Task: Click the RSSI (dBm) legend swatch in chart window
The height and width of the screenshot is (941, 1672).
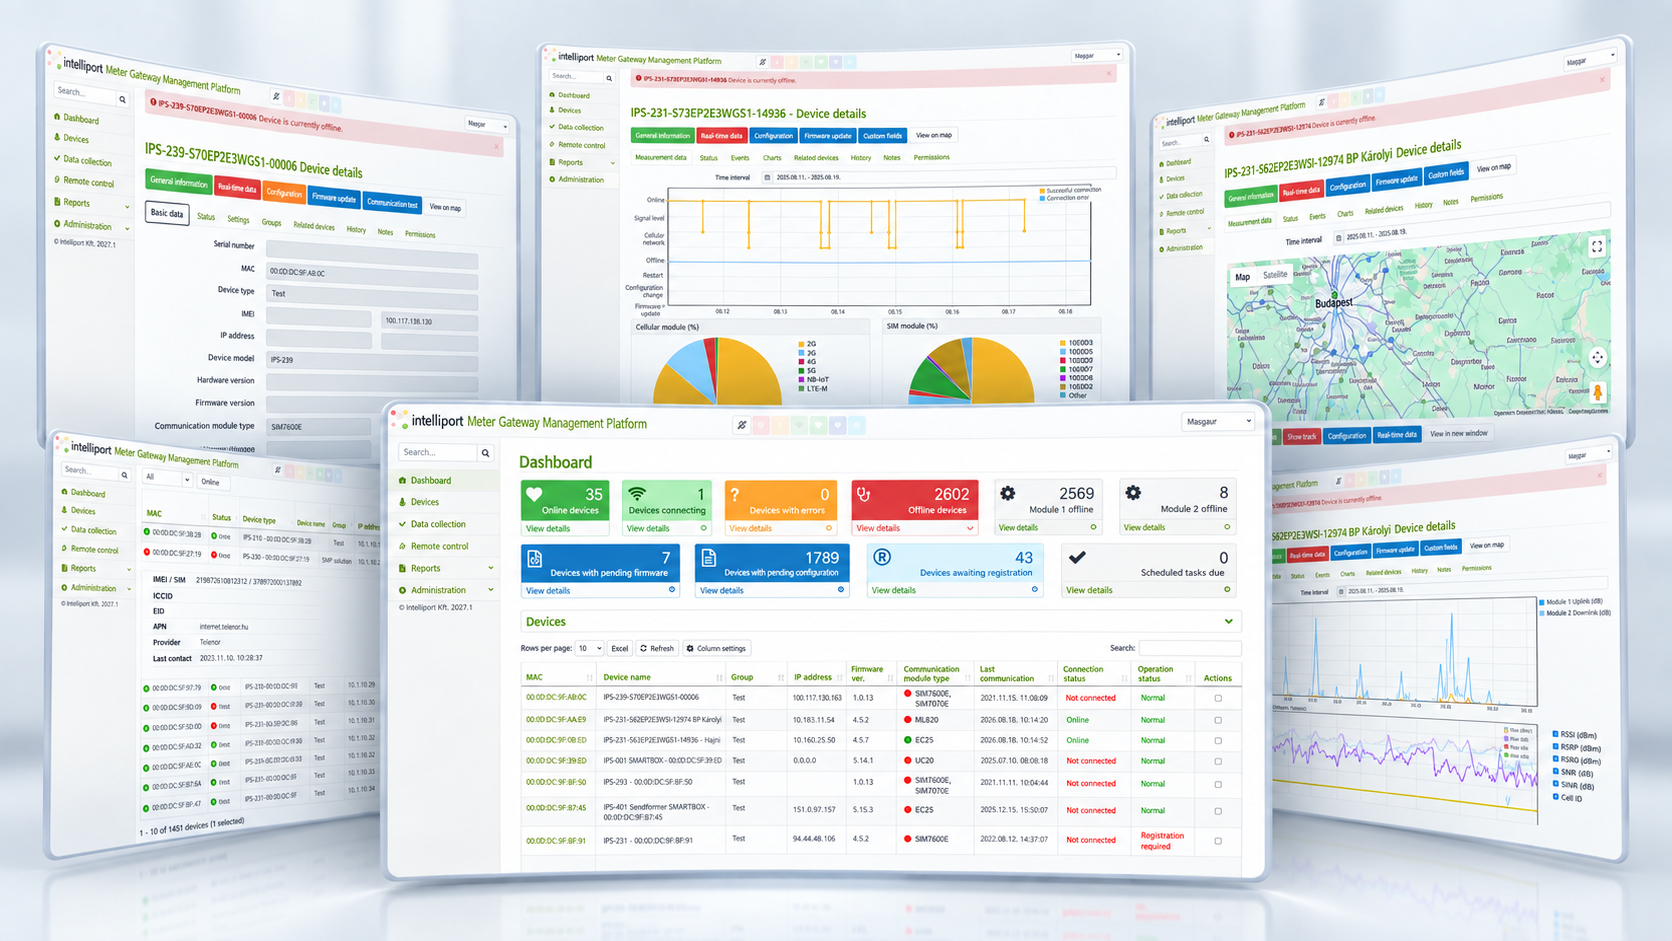Action: coord(1555,735)
